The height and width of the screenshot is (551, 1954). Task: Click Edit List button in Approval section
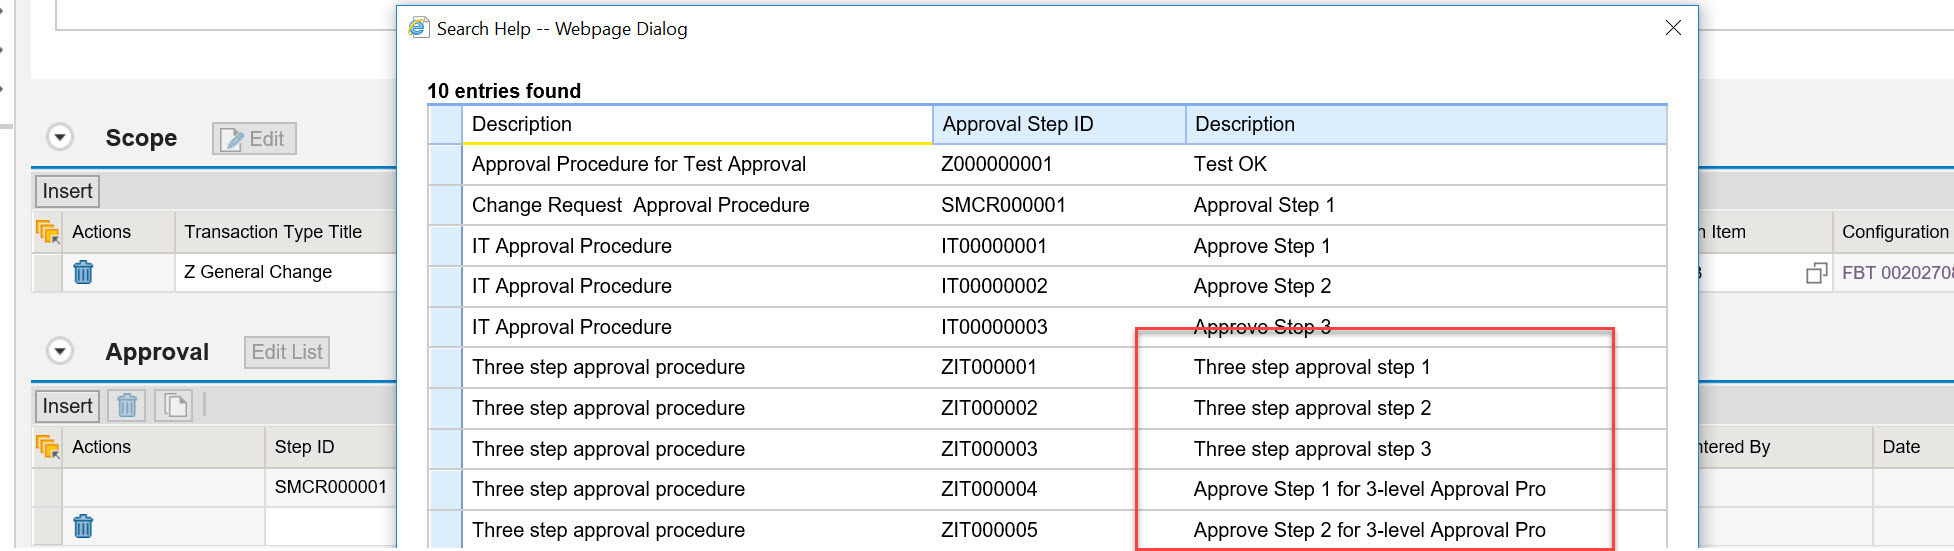pos(287,352)
